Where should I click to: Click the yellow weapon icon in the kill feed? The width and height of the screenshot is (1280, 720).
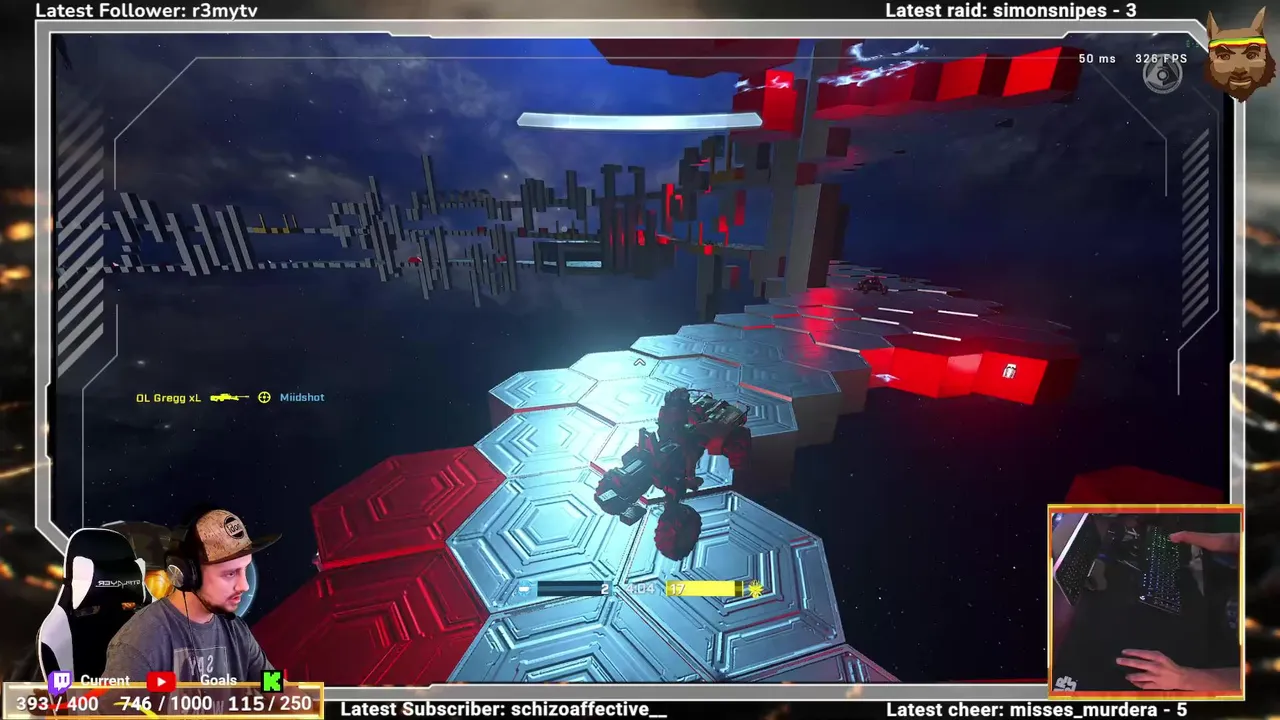coord(230,398)
